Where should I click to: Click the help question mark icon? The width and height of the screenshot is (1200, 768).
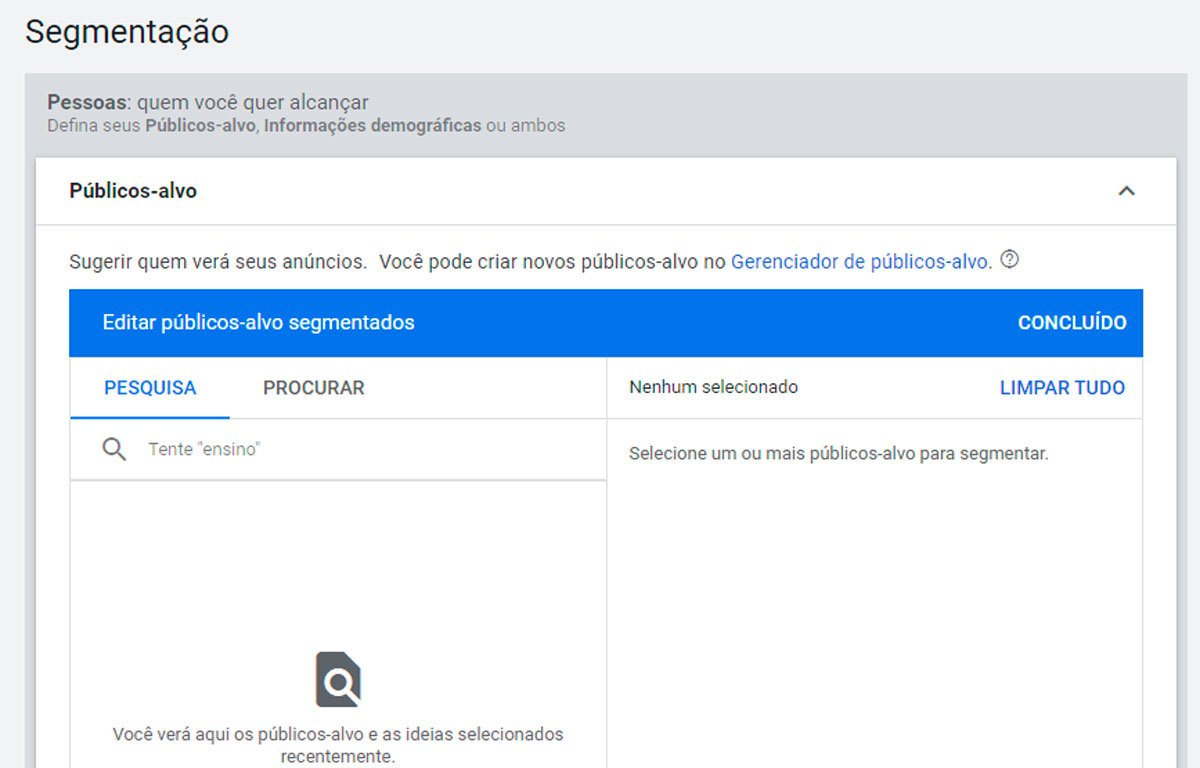[1010, 260]
